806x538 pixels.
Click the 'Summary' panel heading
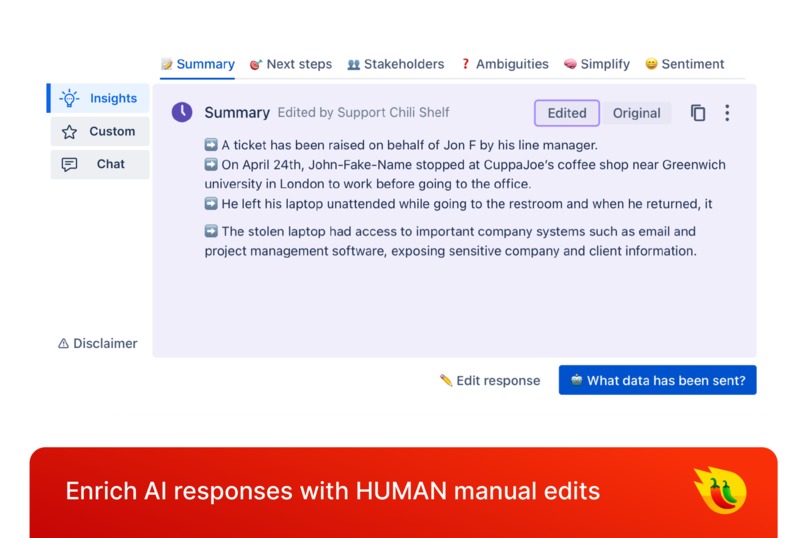[x=237, y=113]
